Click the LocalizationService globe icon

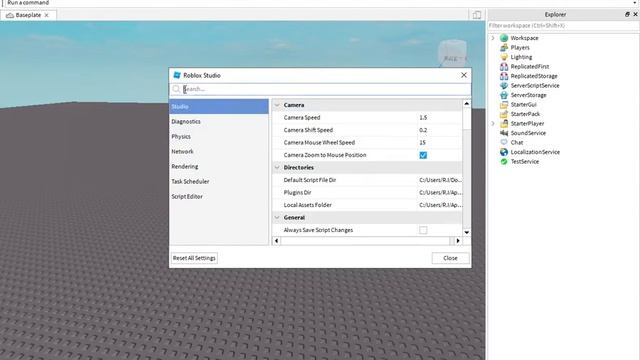tap(504, 152)
